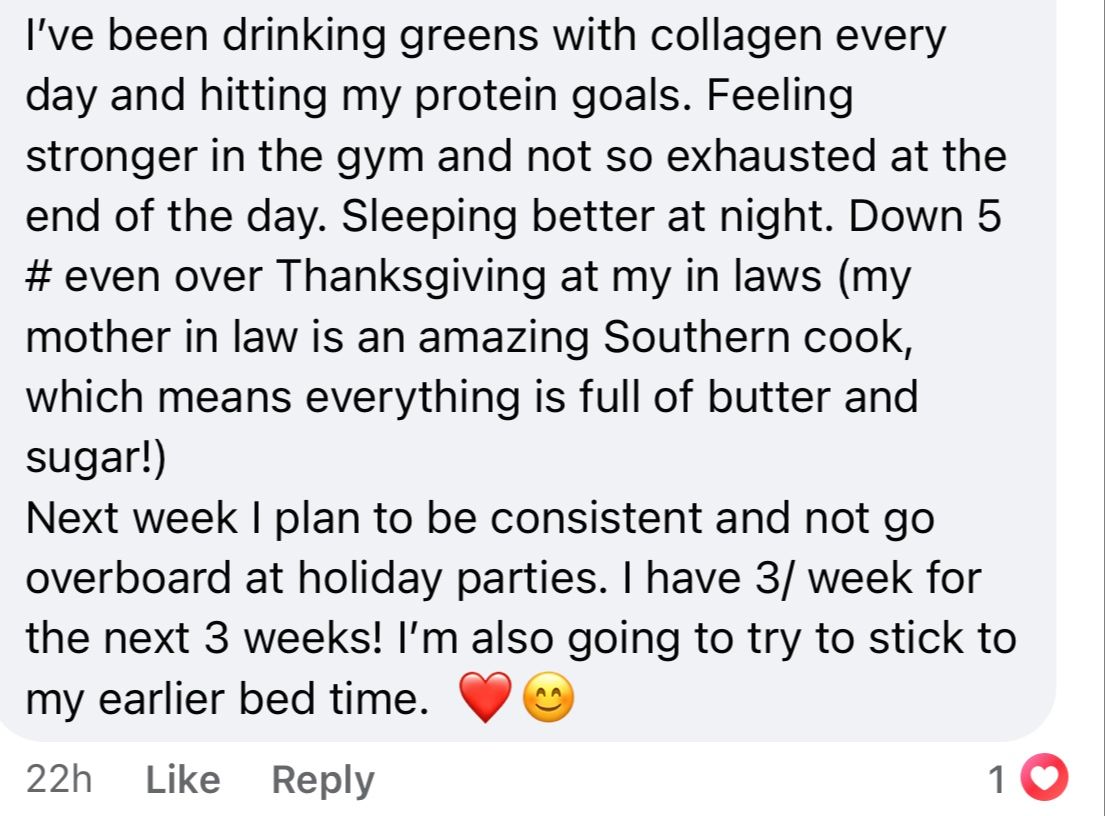
Task: Click the word 'collagen' in first line
Action: point(736,36)
